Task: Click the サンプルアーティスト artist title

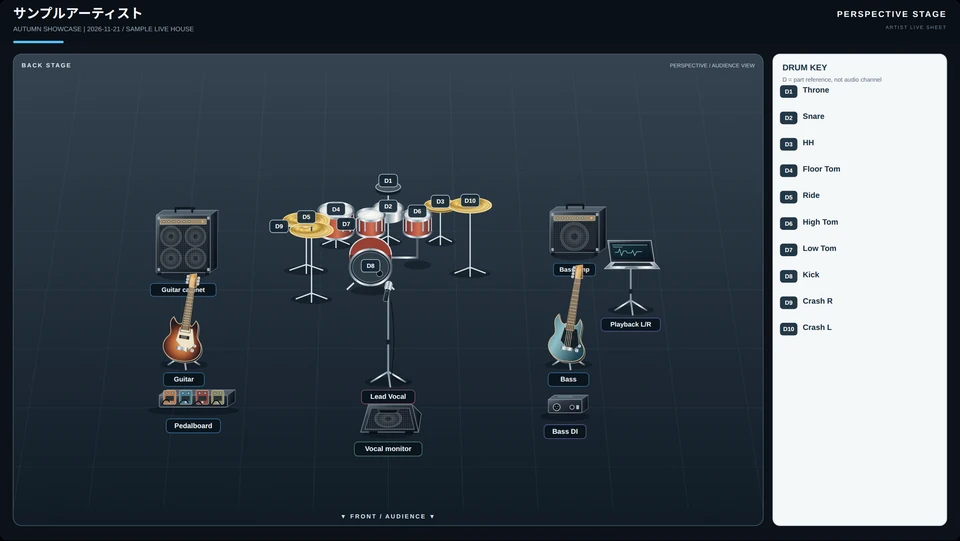Action: [78, 13]
